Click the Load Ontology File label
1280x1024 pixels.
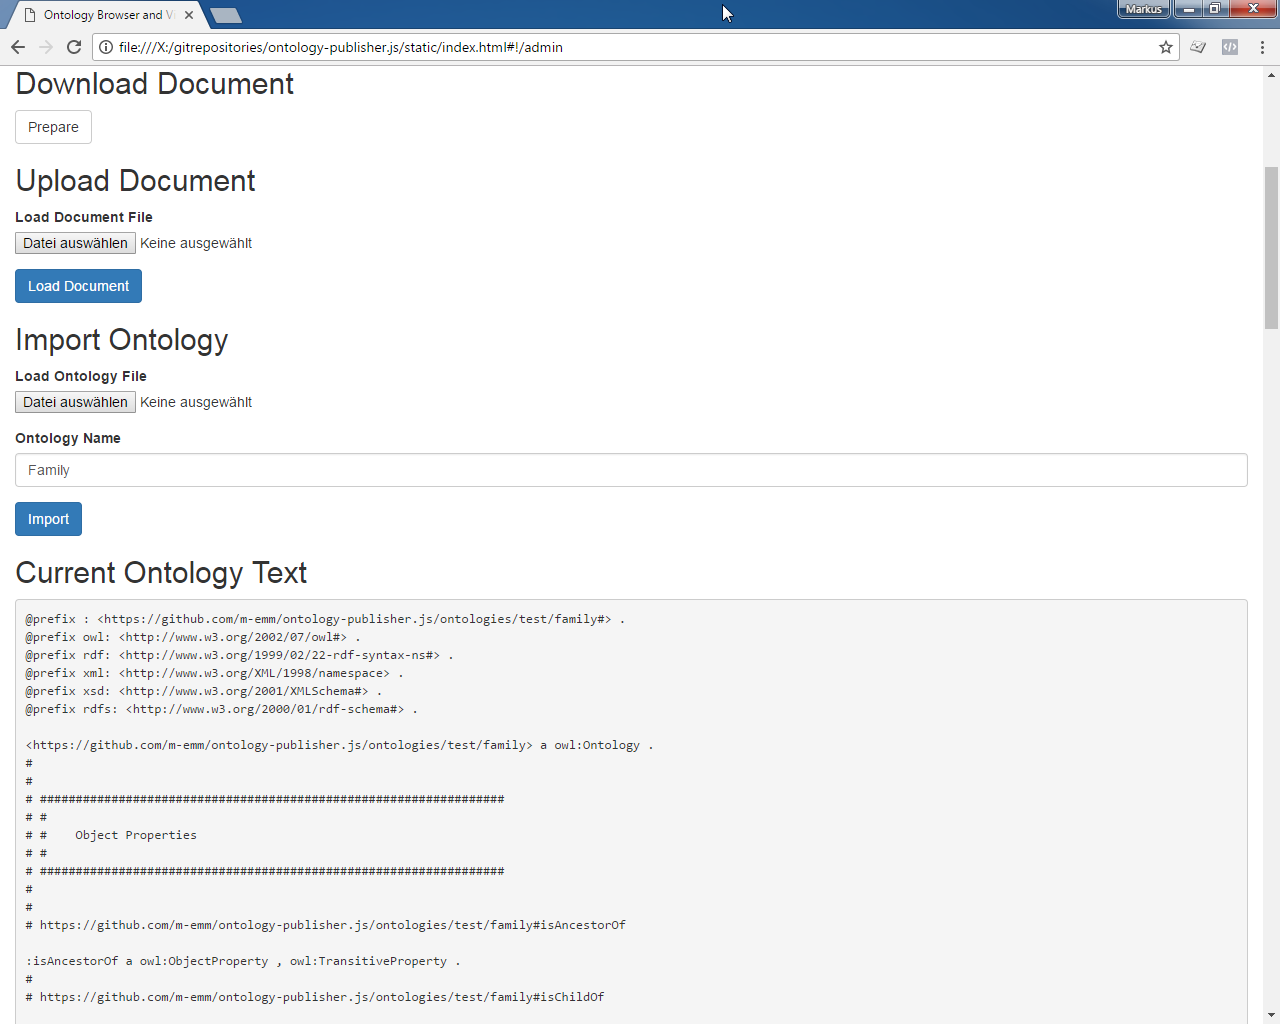(x=81, y=376)
